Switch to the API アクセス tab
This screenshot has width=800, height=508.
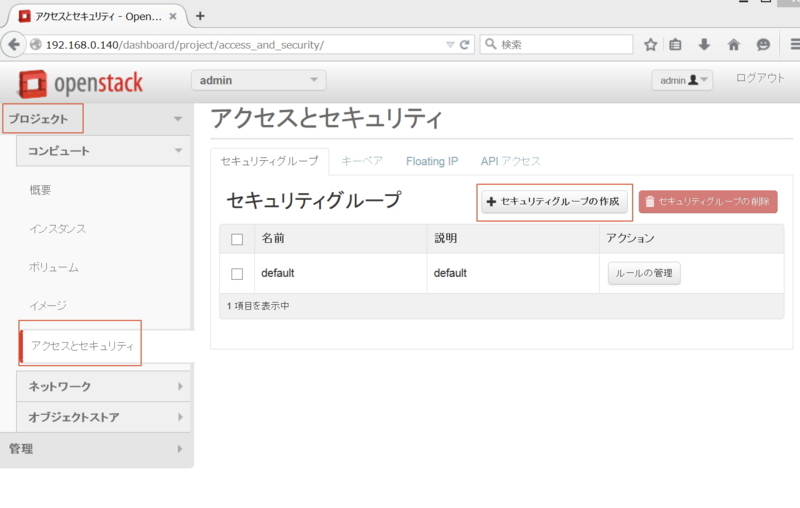(510, 161)
